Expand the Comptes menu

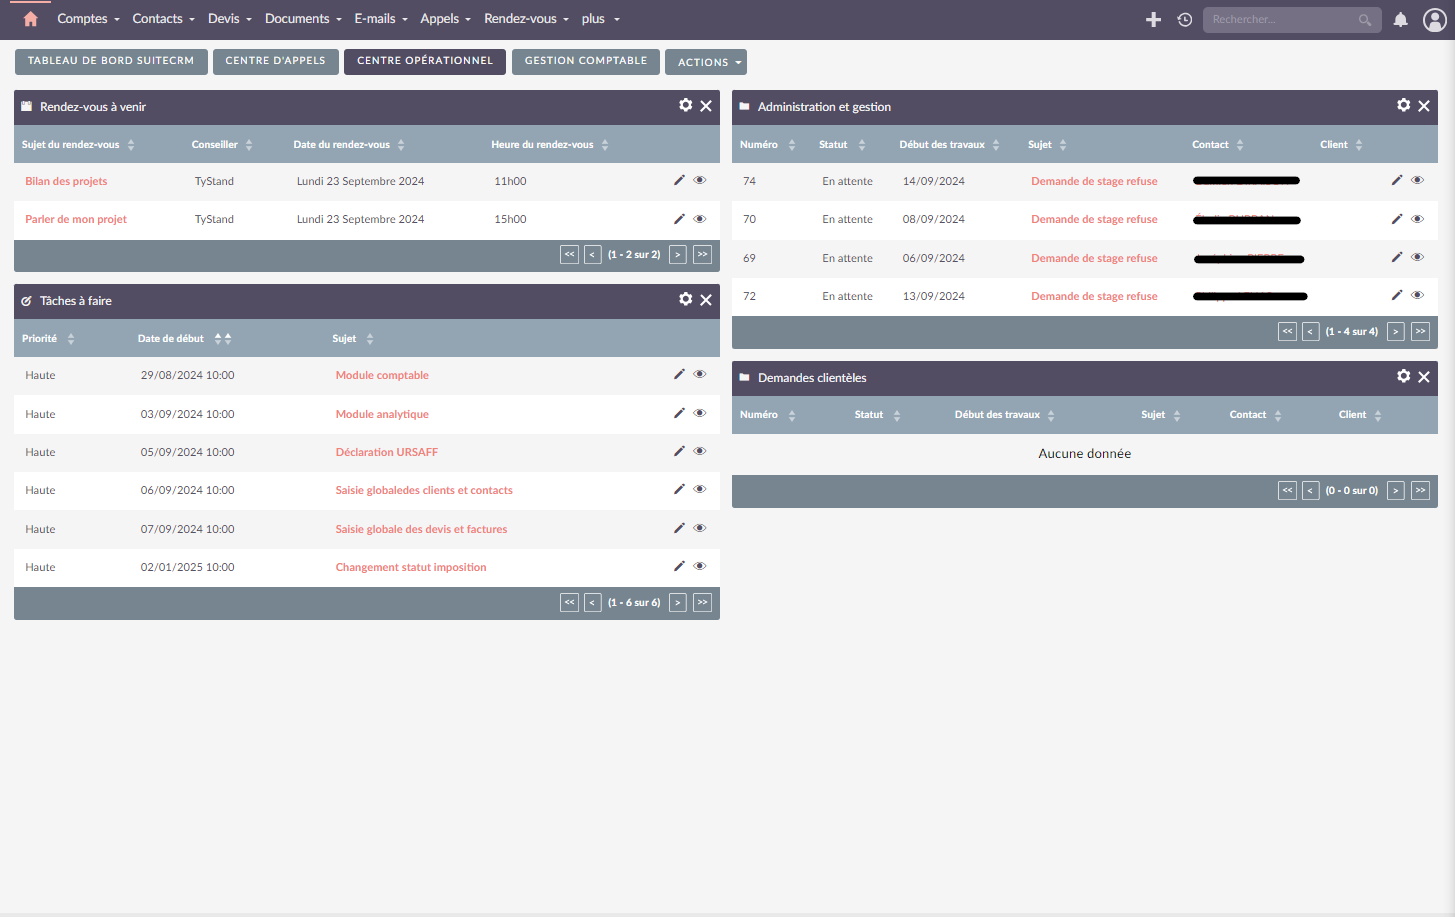[x=88, y=19]
